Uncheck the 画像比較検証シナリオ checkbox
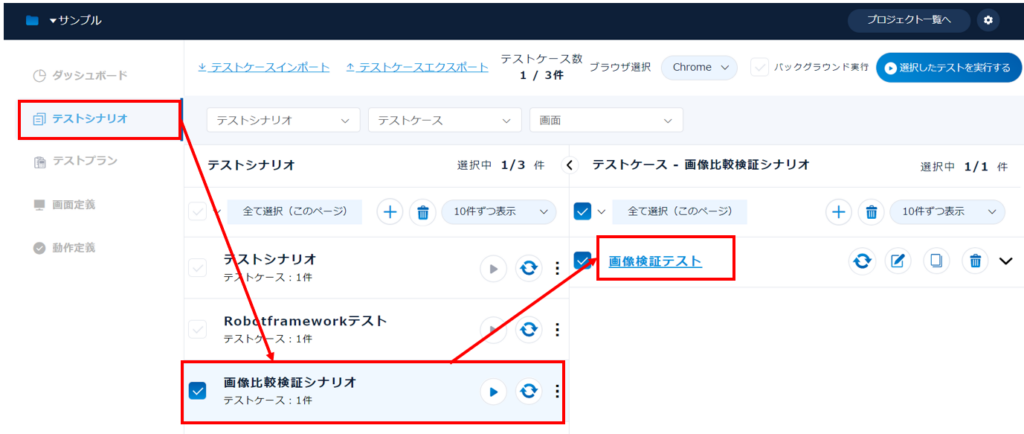This screenshot has height=434, width=1024. click(198, 390)
